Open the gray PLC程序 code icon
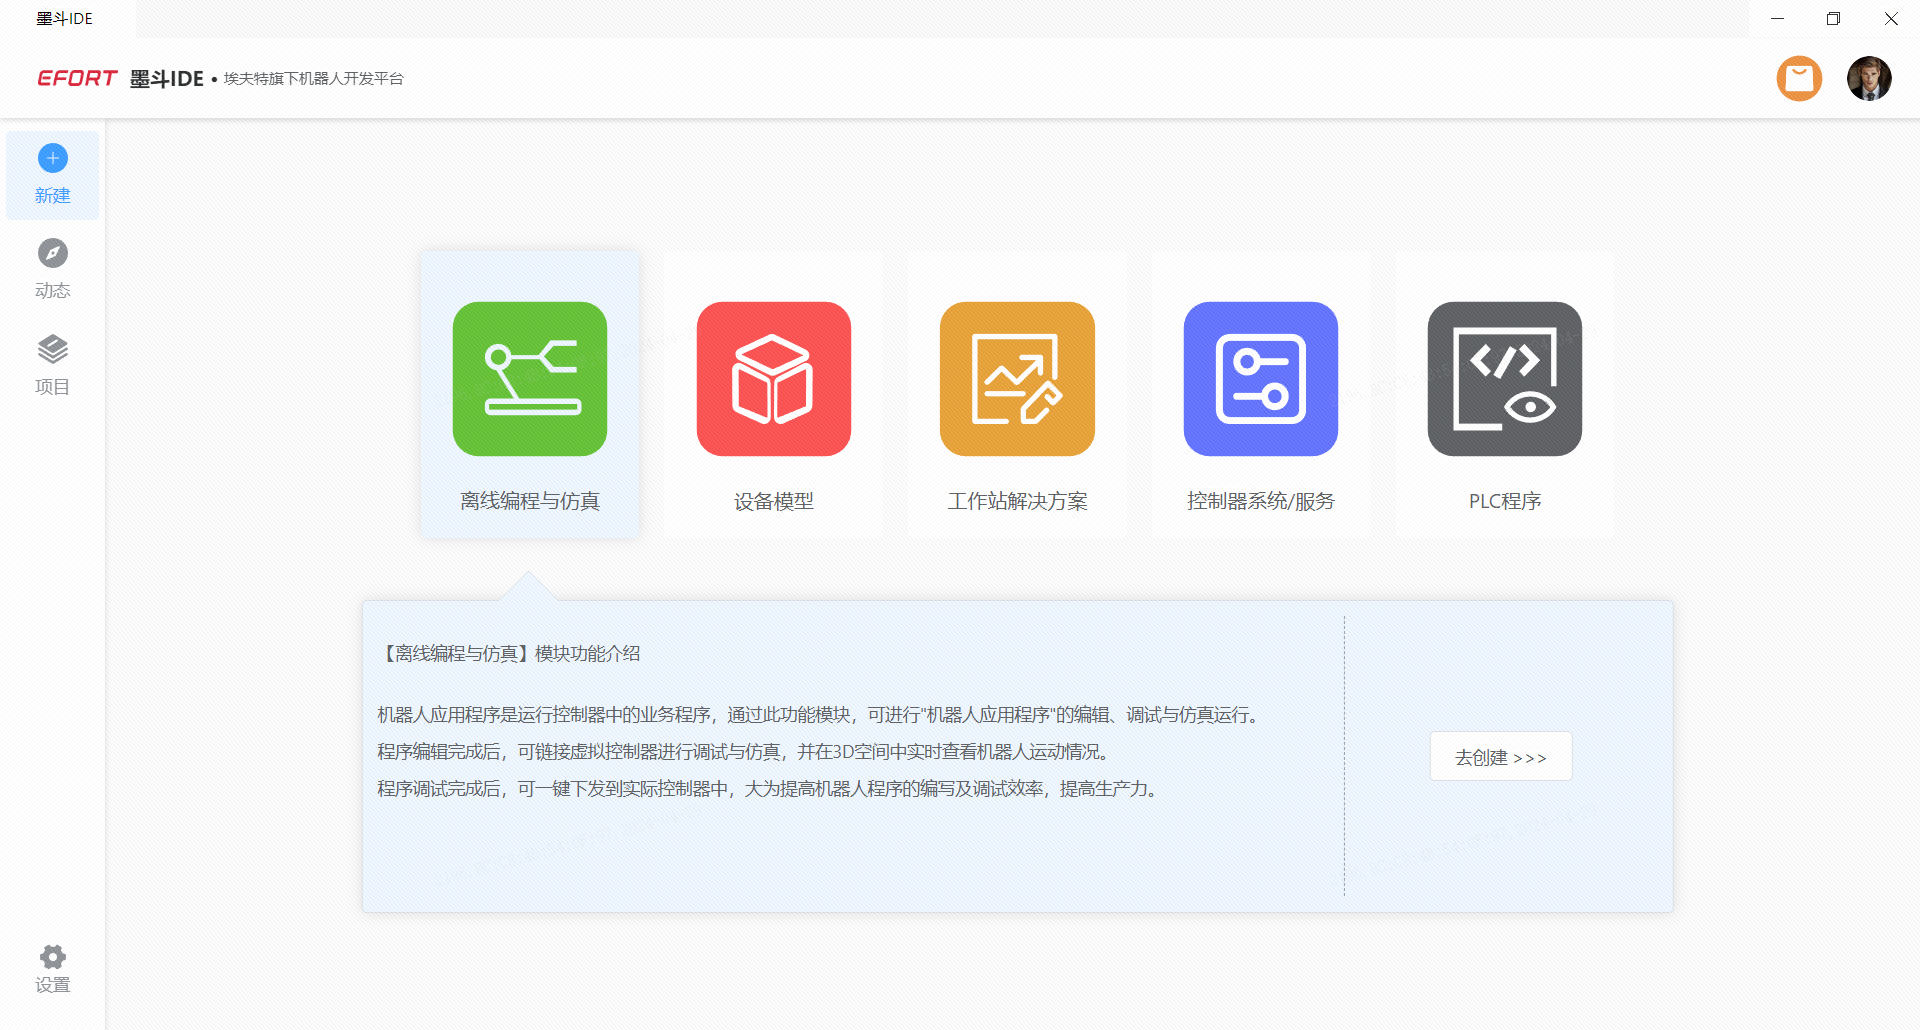 1504,379
